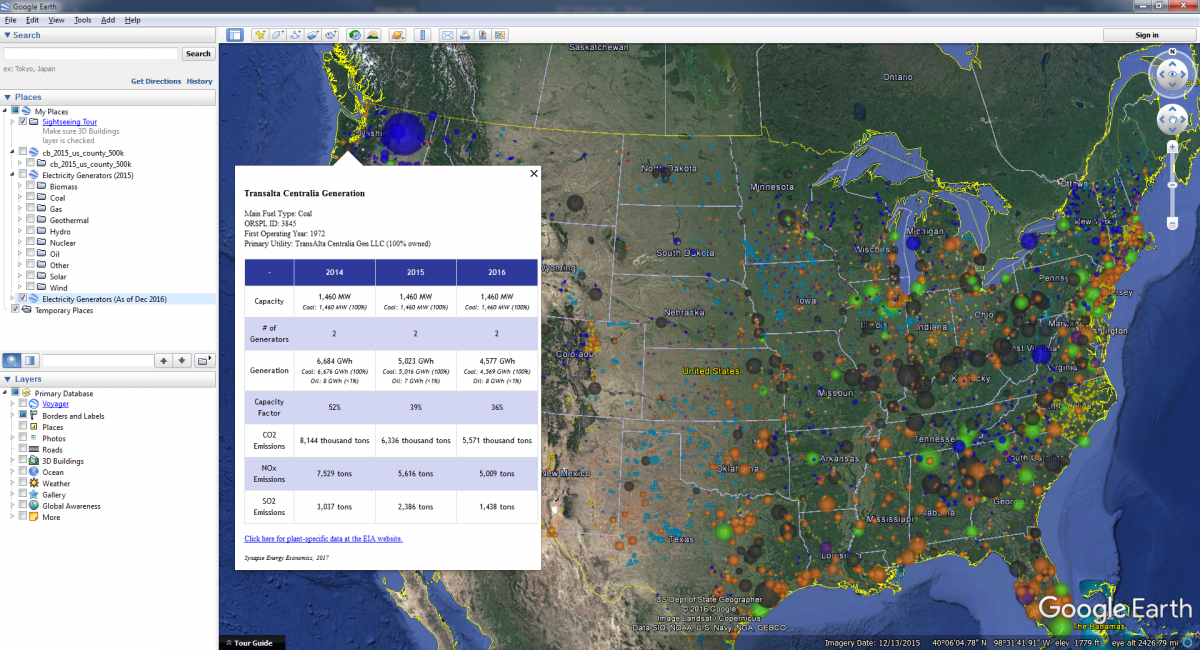Select Gas folder in Places tree
The image size is (1200, 650).
[56, 209]
